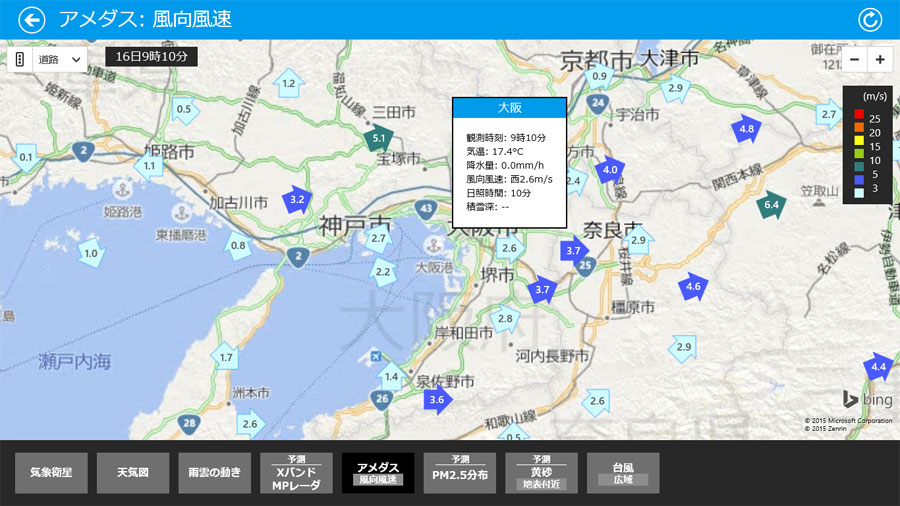
Task: Select the 4.8 wind arrow marker
Action: pos(747,129)
